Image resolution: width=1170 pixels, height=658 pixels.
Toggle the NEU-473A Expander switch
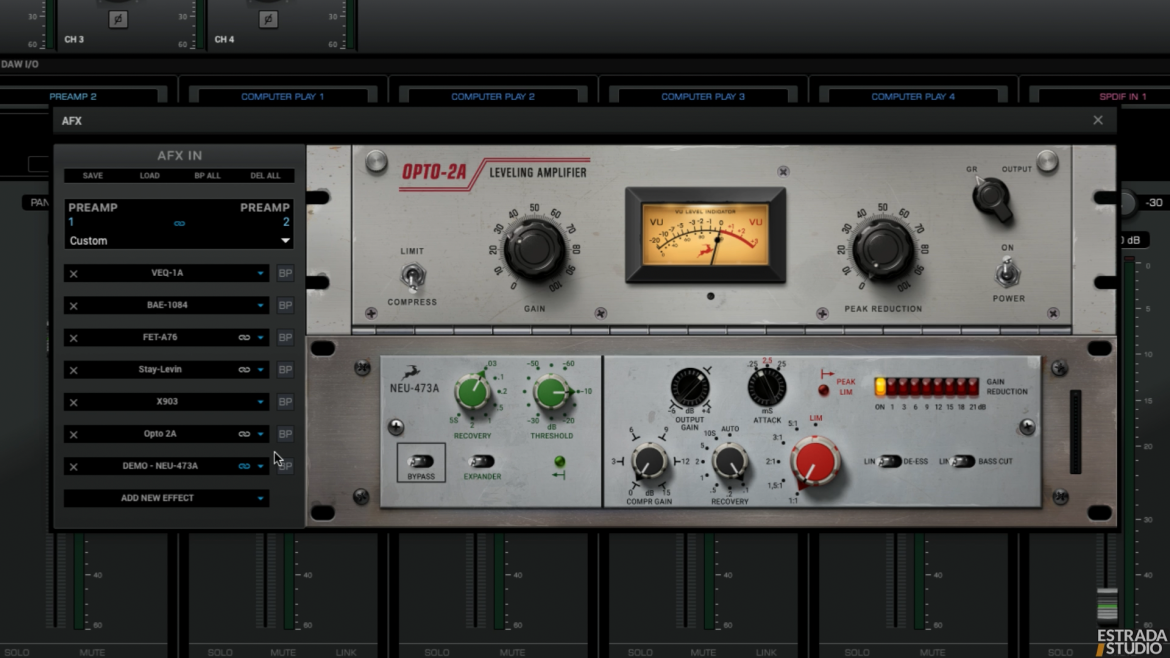click(481, 462)
